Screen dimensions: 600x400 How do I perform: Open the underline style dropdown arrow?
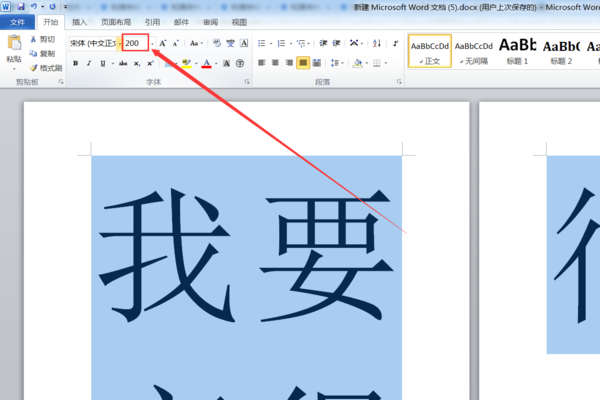point(112,64)
